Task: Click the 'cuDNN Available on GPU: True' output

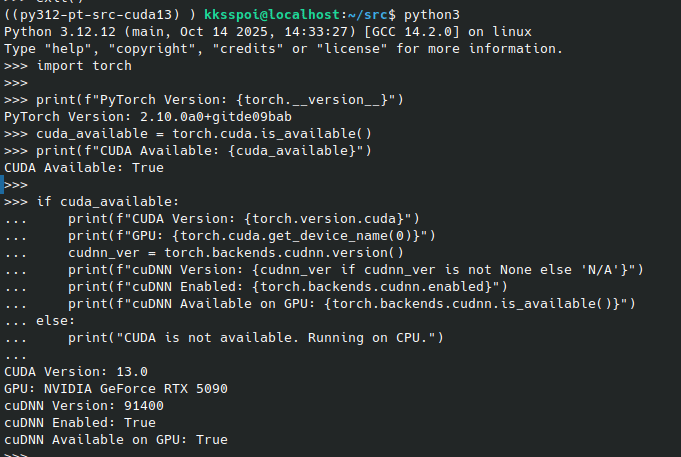Action: pos(116,439)
